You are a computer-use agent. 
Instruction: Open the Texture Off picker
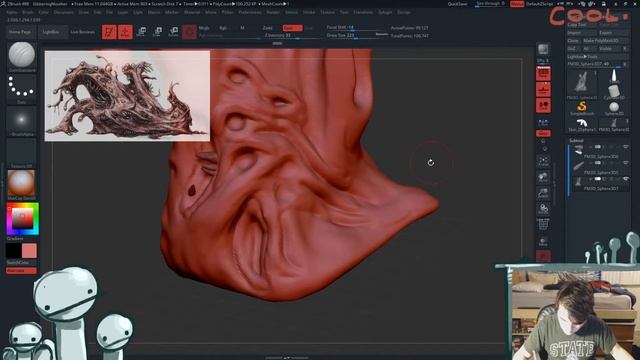point(22,153)
